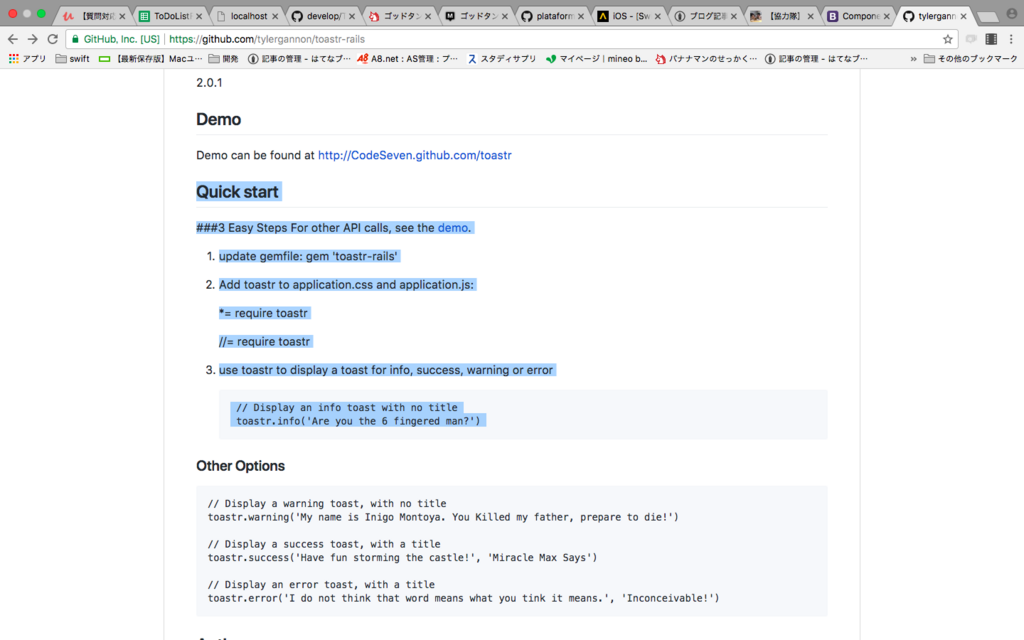Open the アプリ apps shortcut
1024x640 pixels.
click(x=27, y=59)
